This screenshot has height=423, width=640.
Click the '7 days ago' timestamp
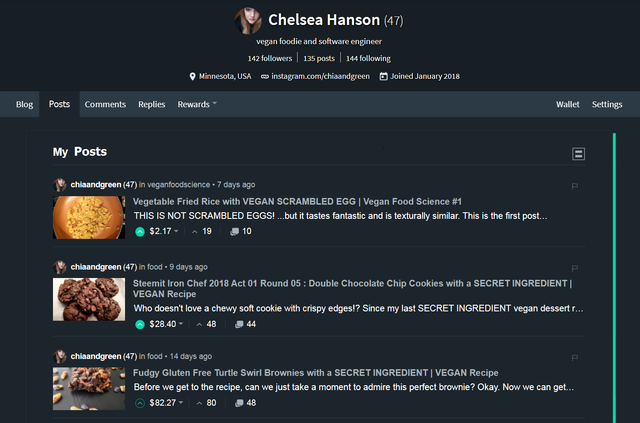tap(236, 185)
